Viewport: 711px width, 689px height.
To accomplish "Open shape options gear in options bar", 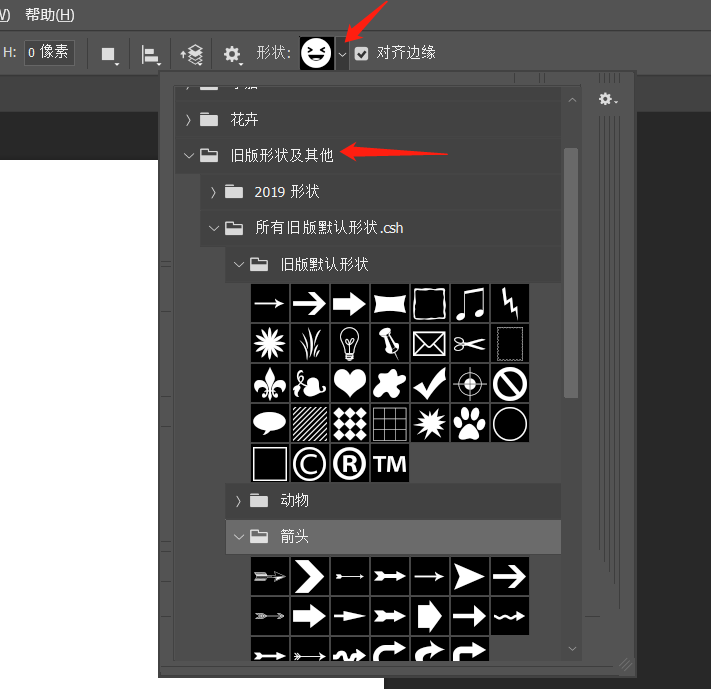I will coord(233,54).
